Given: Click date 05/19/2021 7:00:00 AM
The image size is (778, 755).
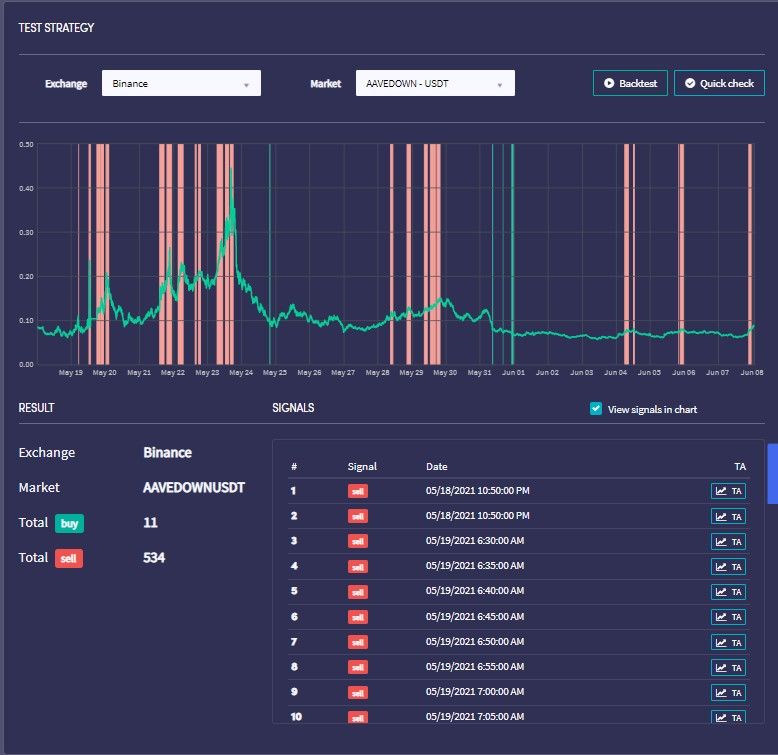Looking at the screenshot, I should 474,692.
